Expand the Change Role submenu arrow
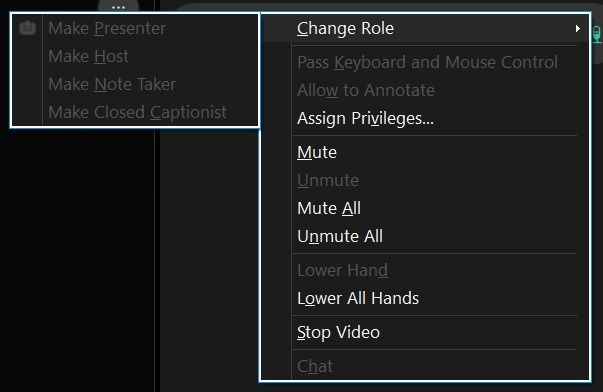Screen dimensions: 603x392 pyautogui.click(x=577, y=28)
